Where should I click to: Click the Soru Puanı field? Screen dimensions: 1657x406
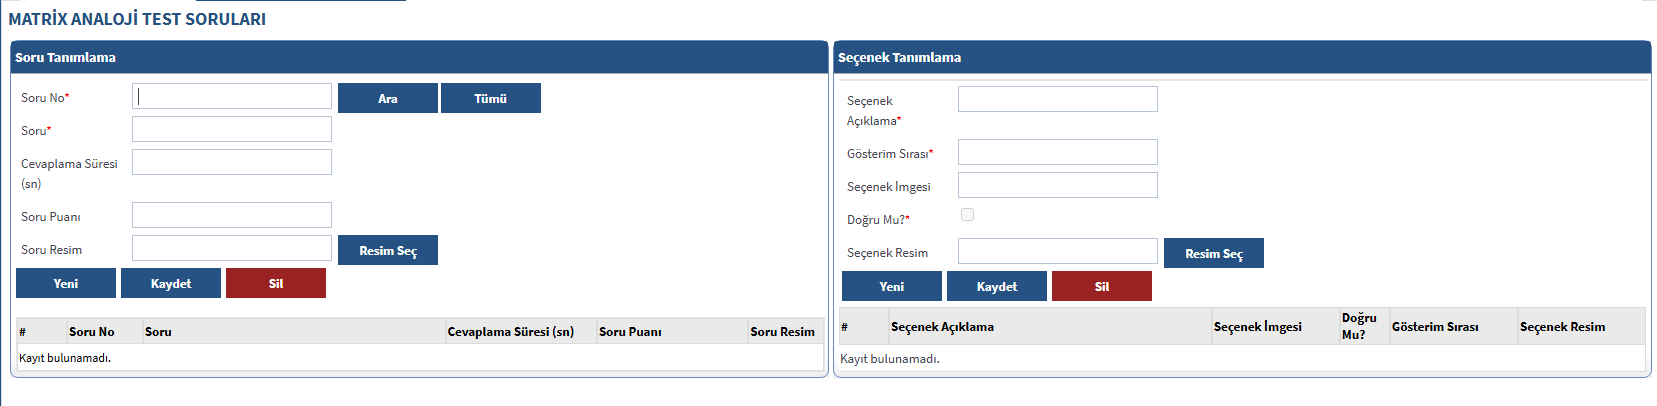(x=232, y=215)
